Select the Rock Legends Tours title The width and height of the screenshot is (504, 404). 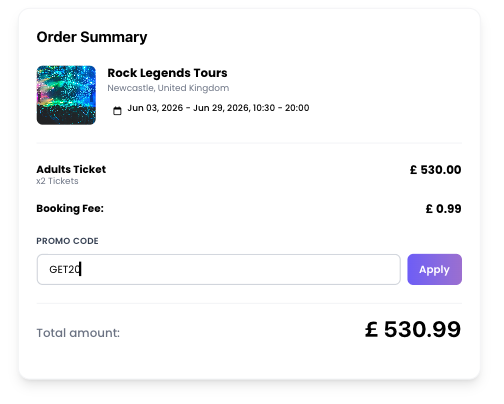tap(167, 73)
